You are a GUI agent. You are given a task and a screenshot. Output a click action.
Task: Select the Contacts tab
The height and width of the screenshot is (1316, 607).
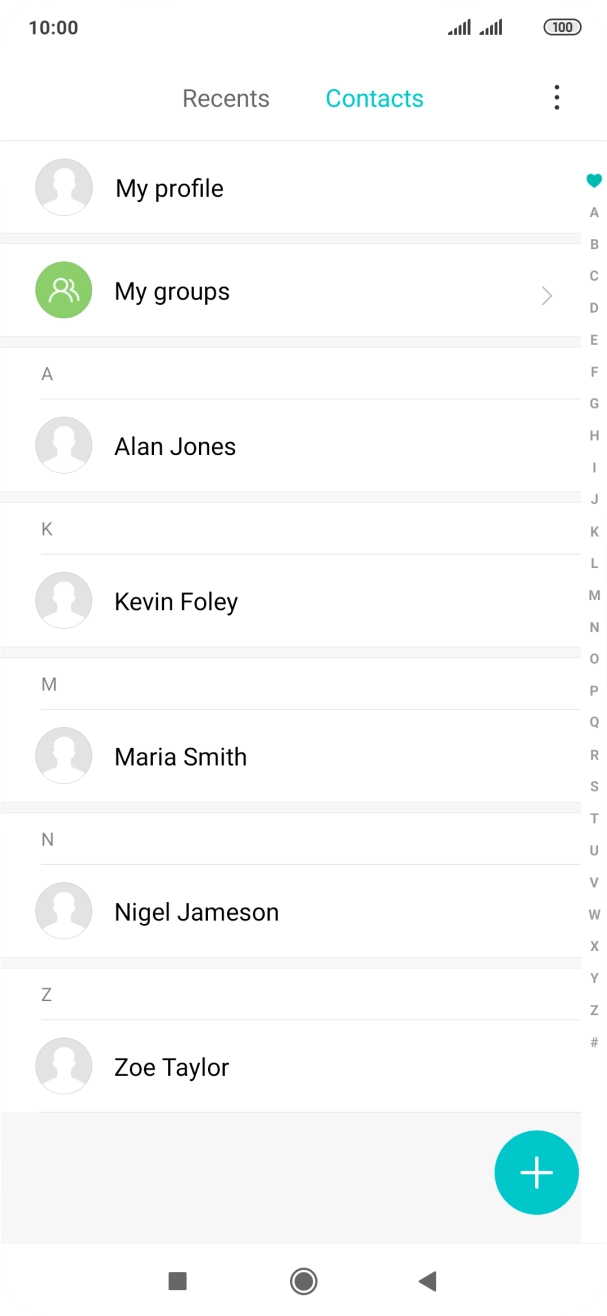tap(374, 97)
